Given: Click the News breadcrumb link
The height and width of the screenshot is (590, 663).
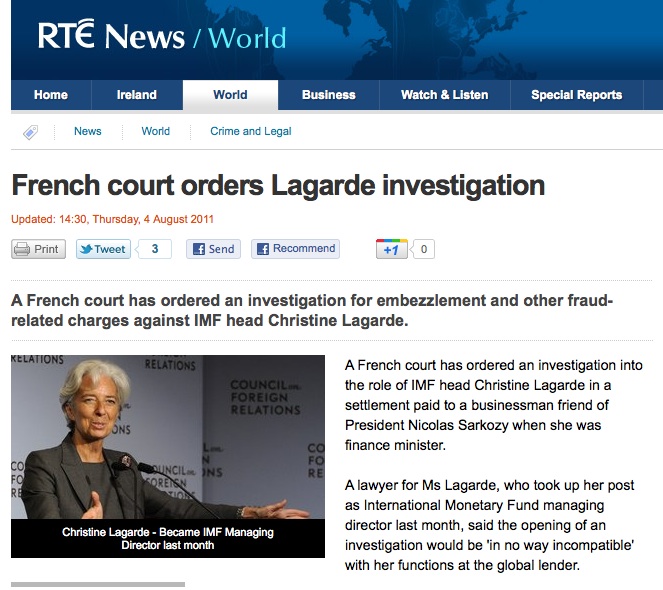Looking at the screenshot, I should [x=88, y=131].
